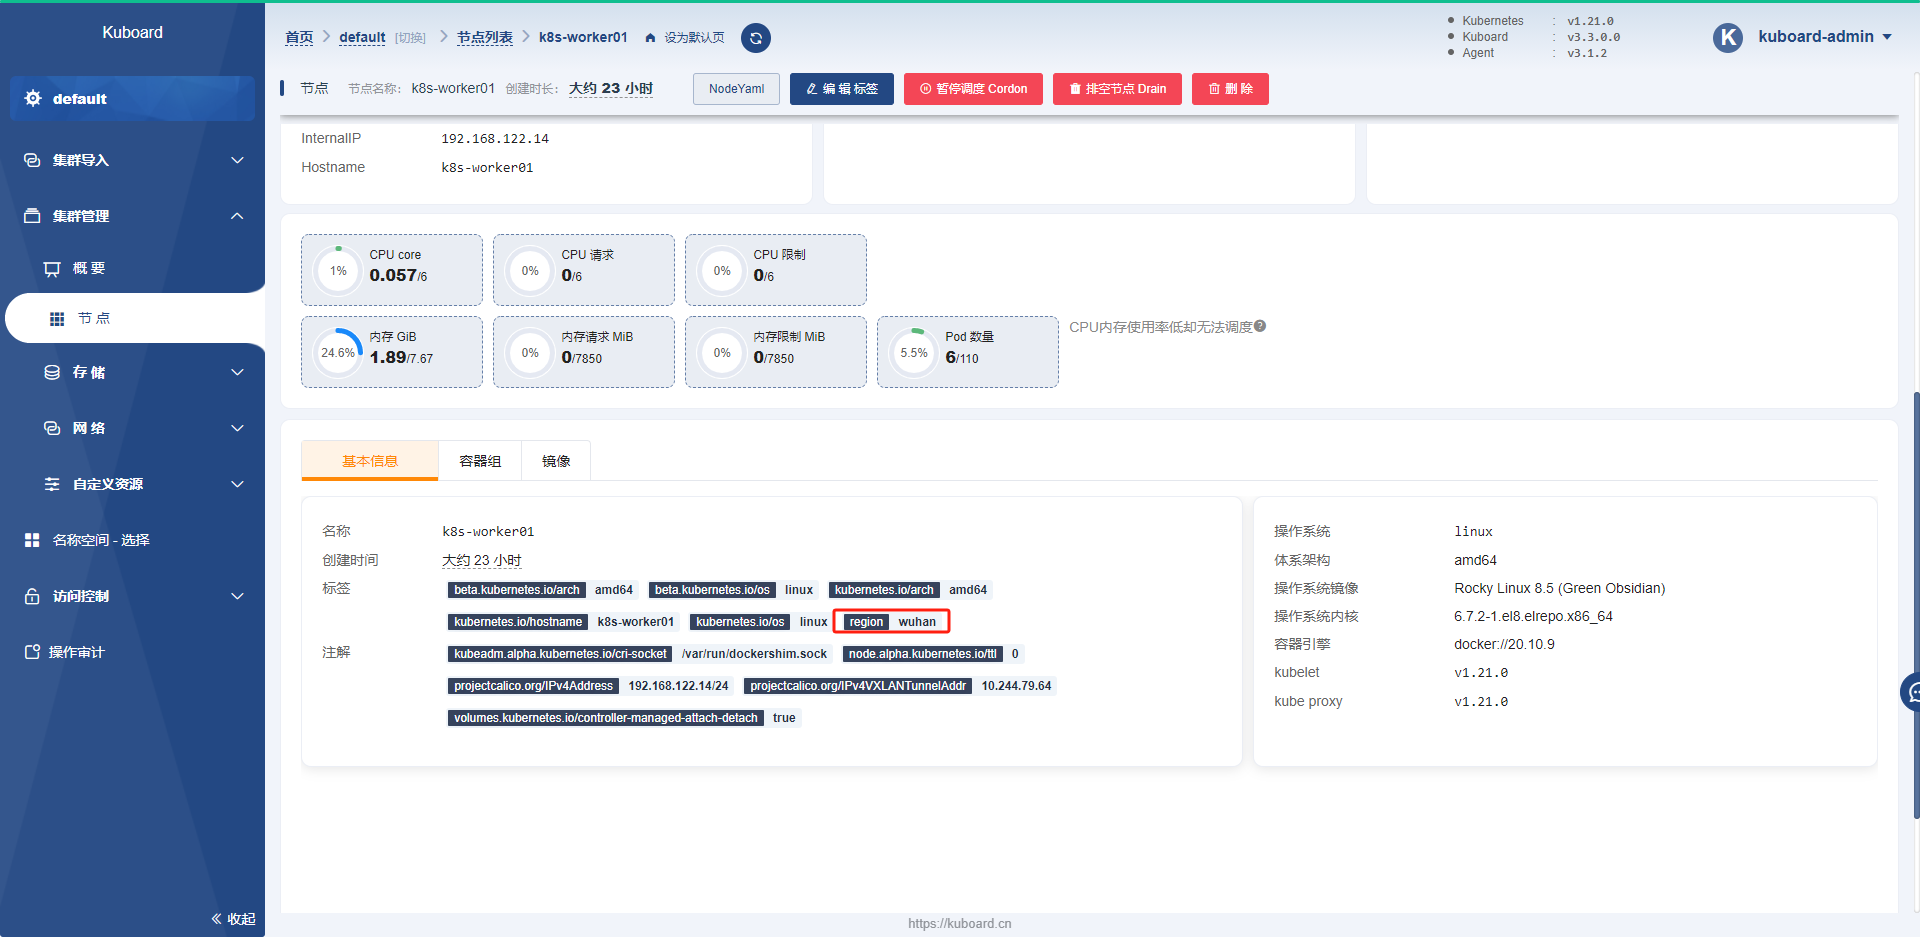Click the 存储 storage icon
The height and width of the screenshot is (937, 1920).
pyautogui.click(x=52, y=372)
